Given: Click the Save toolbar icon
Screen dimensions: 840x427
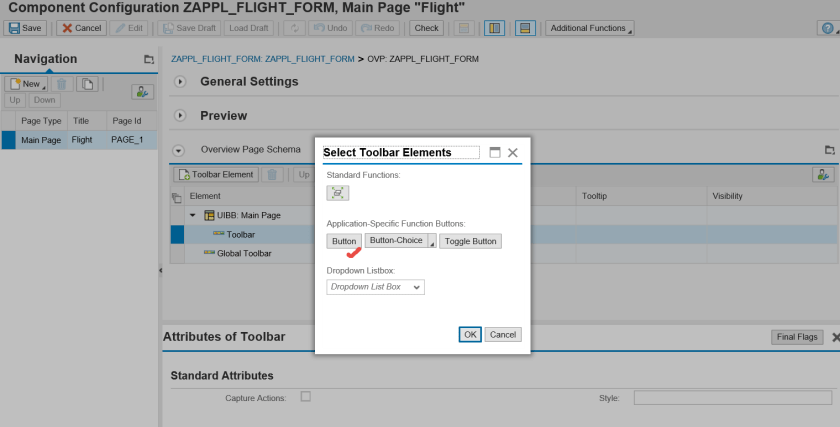Looking at the screenshot, I should click(26, 28).
